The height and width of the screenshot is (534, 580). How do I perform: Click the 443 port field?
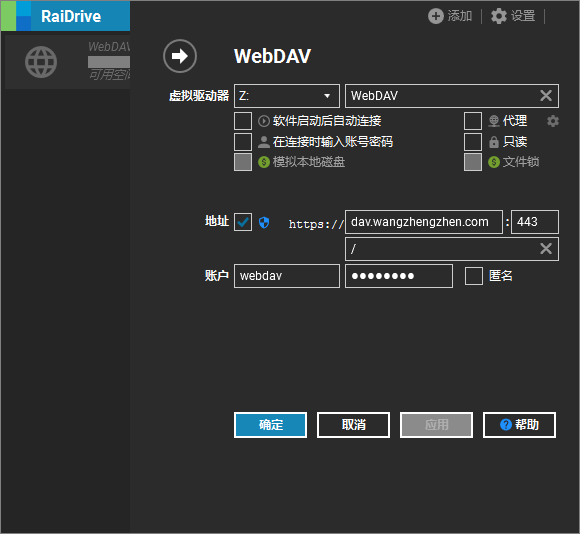coord(535,222)
